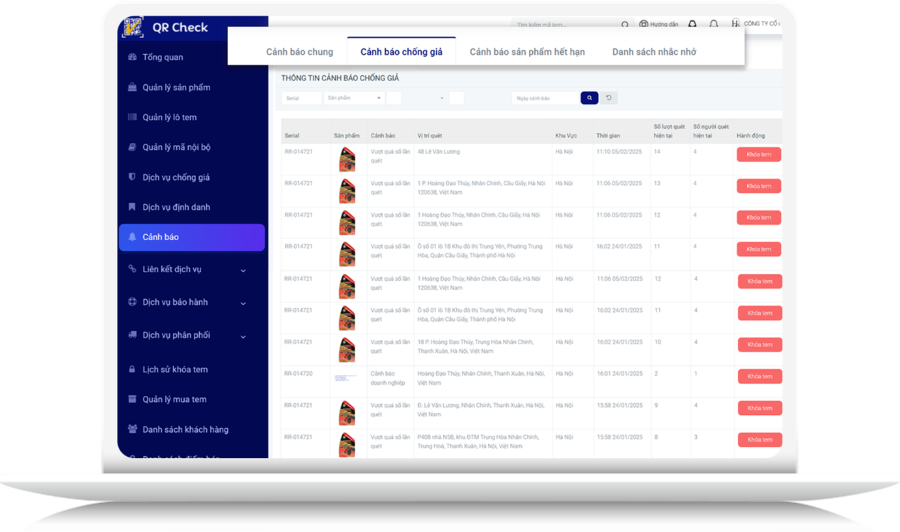Image resolution: width=900 pixels, height=532 pixels.
Task: Open the Sản phẩm filter dropdown
Action: [x=354, y=98]
